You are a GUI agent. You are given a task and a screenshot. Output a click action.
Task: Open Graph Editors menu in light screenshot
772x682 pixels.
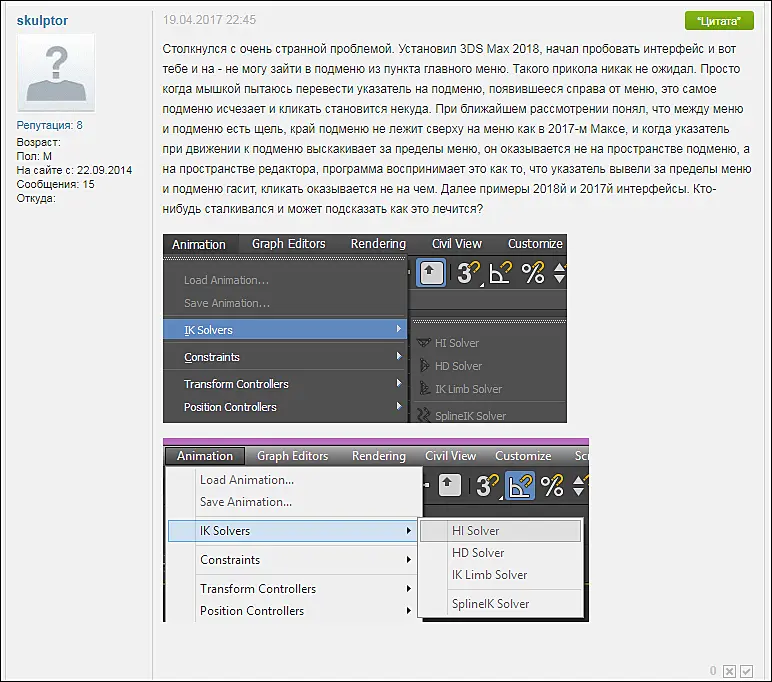click(292, 456)
